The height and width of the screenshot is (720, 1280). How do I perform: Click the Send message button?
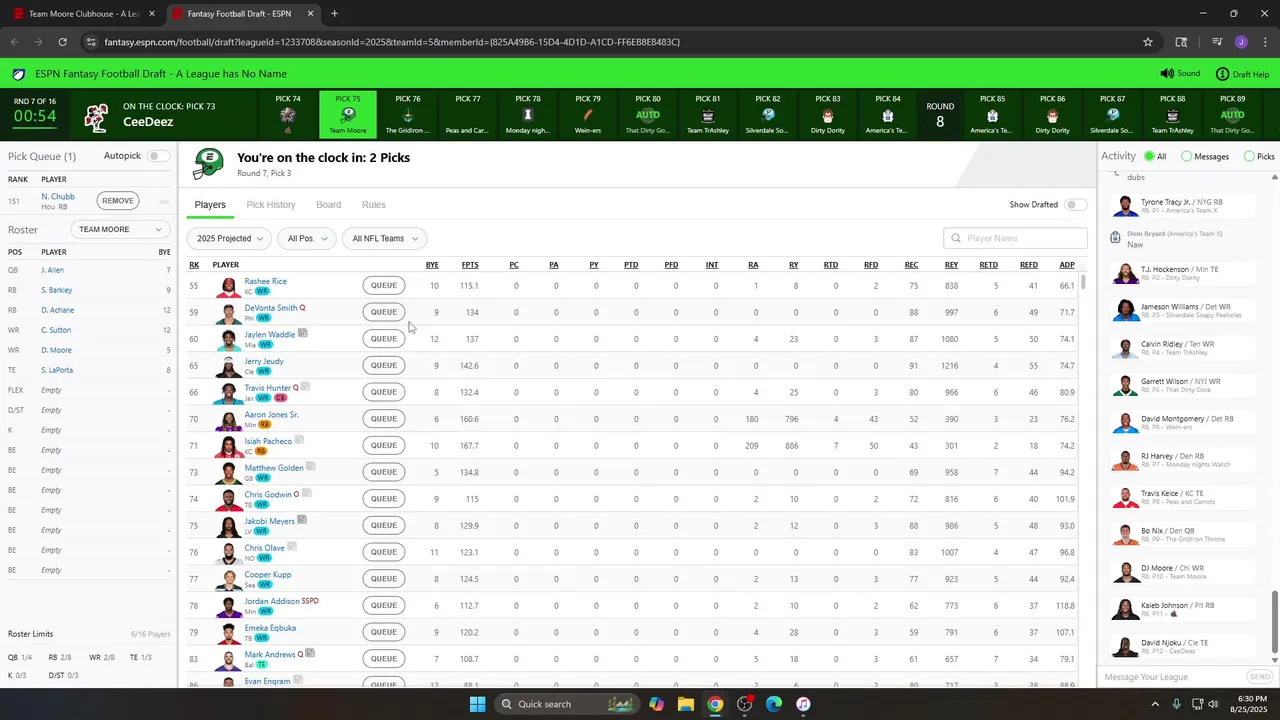click(1259, 677)
